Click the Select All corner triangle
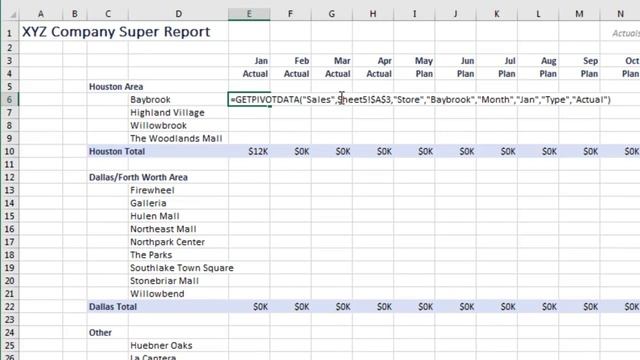The width and height of the screenshot is (640, 360). [13, 15]
